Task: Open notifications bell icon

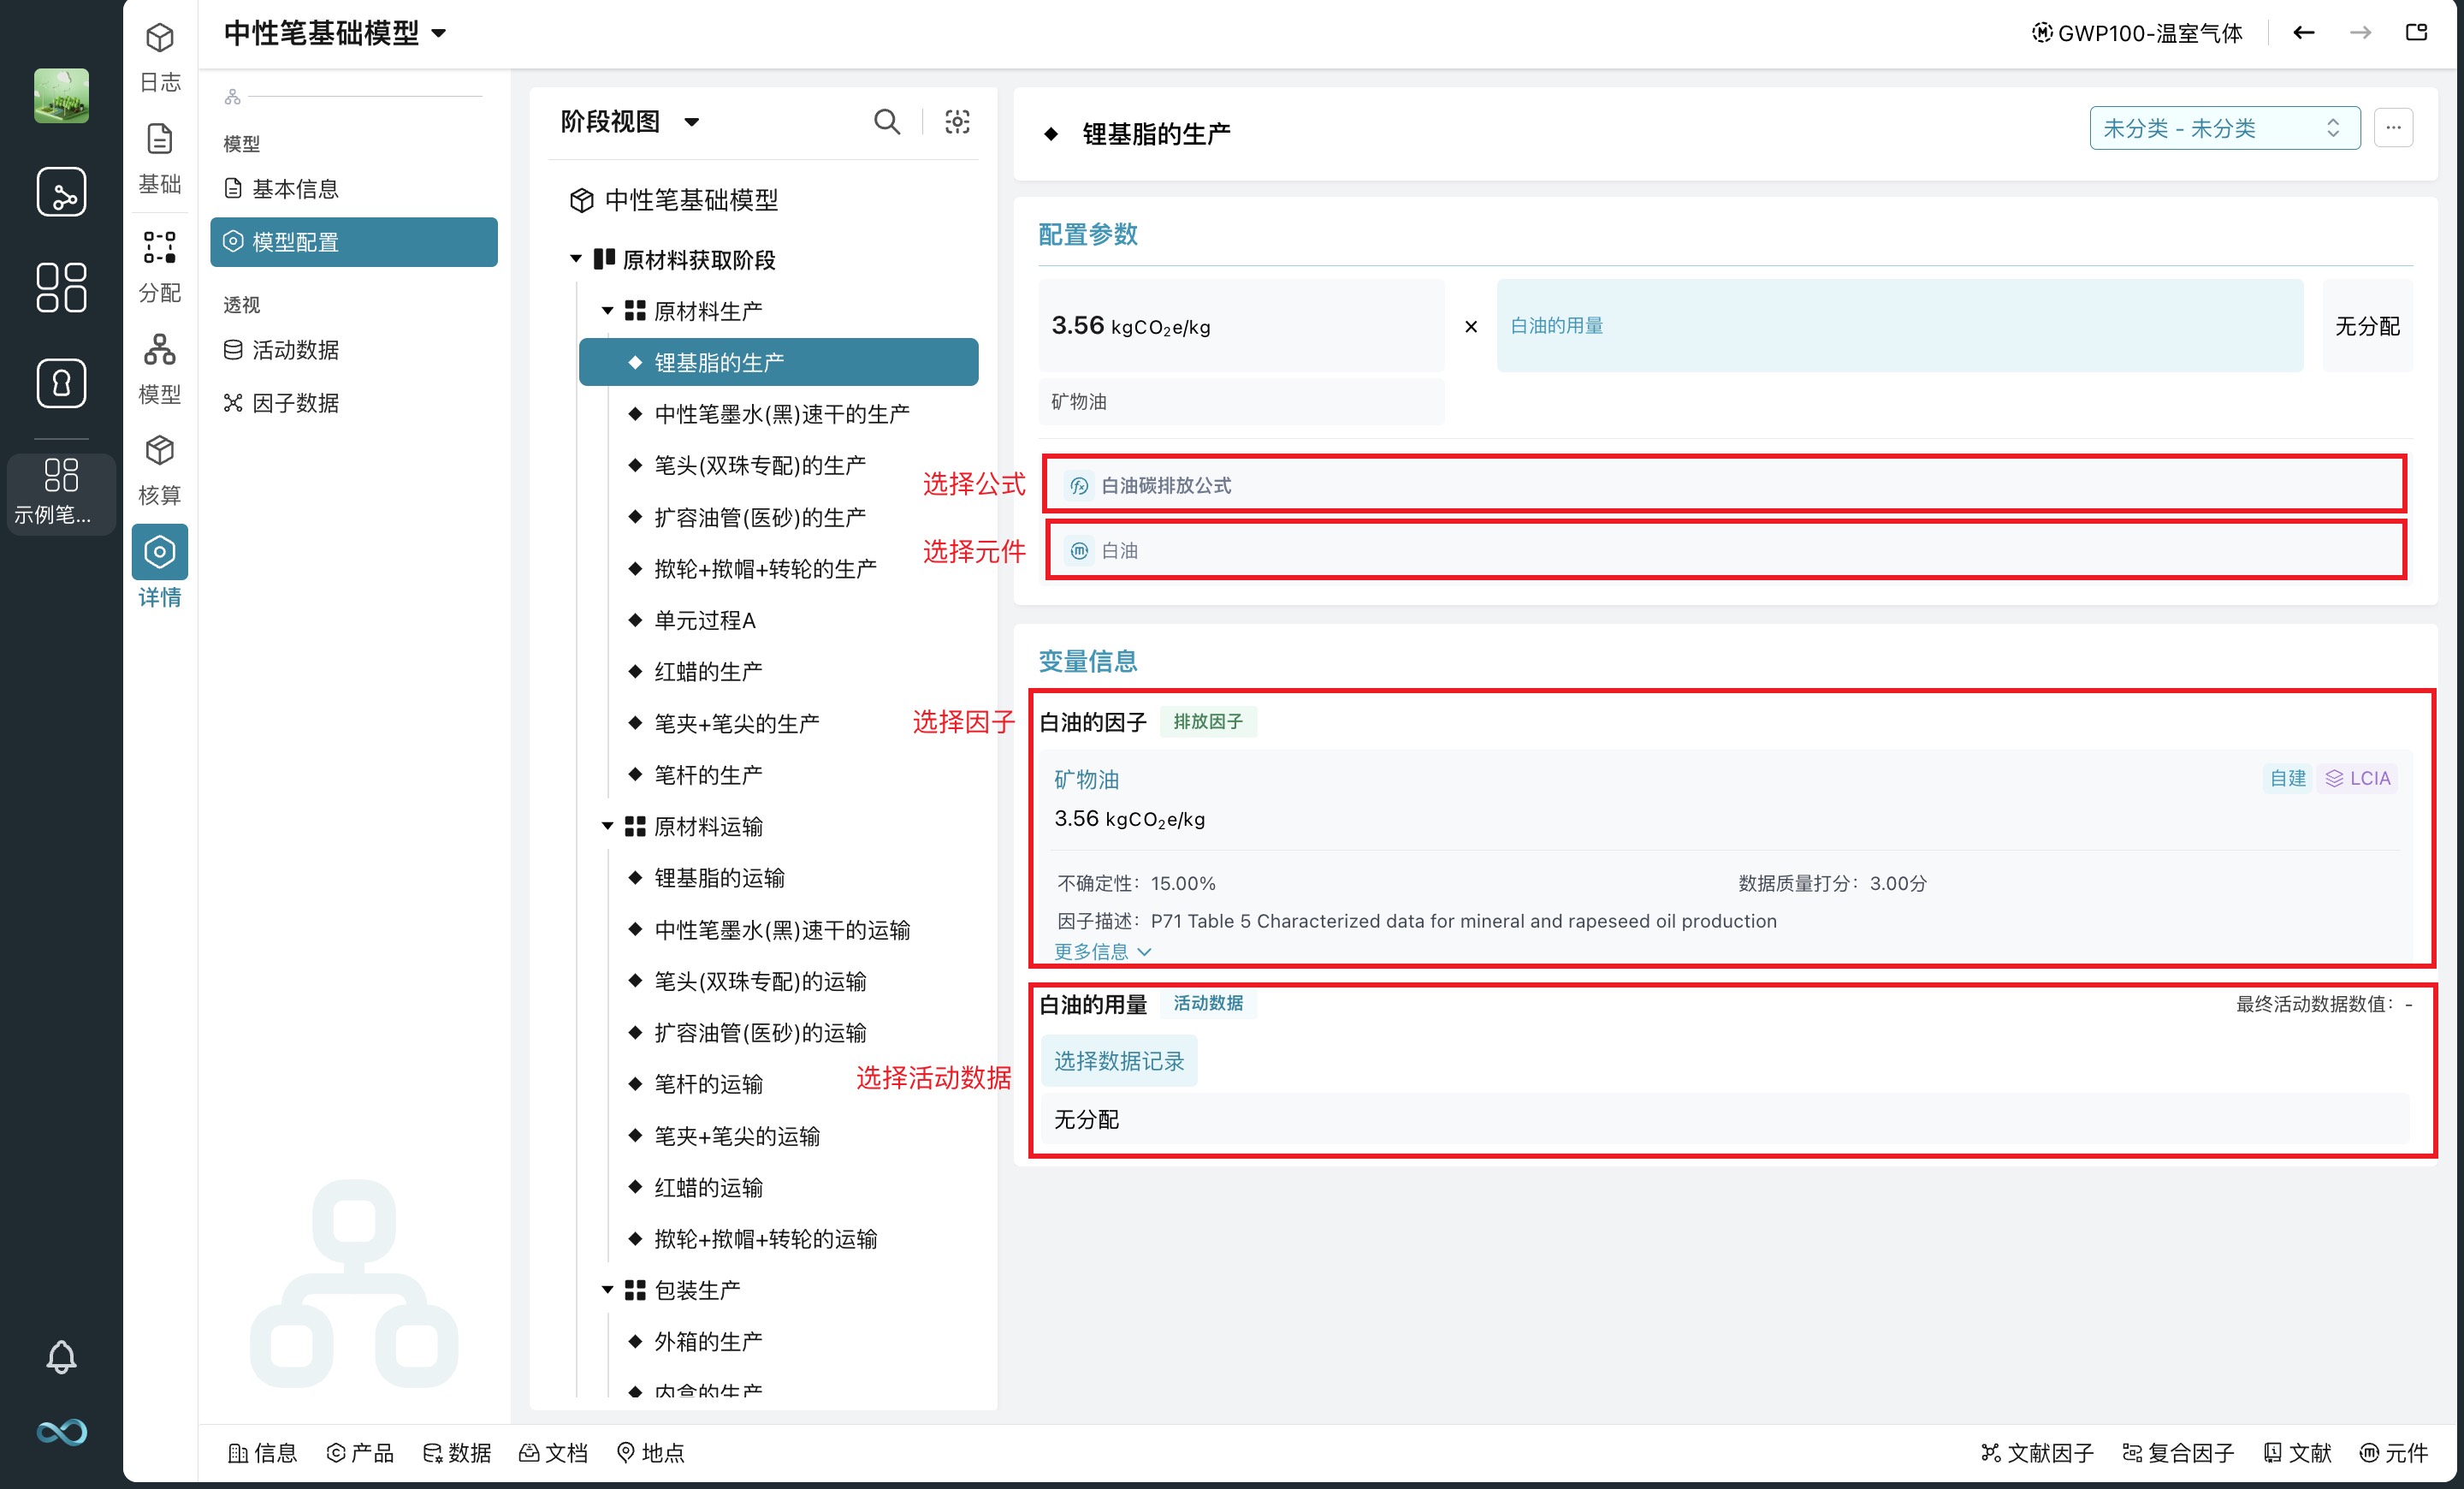Action: (61, 1356)
